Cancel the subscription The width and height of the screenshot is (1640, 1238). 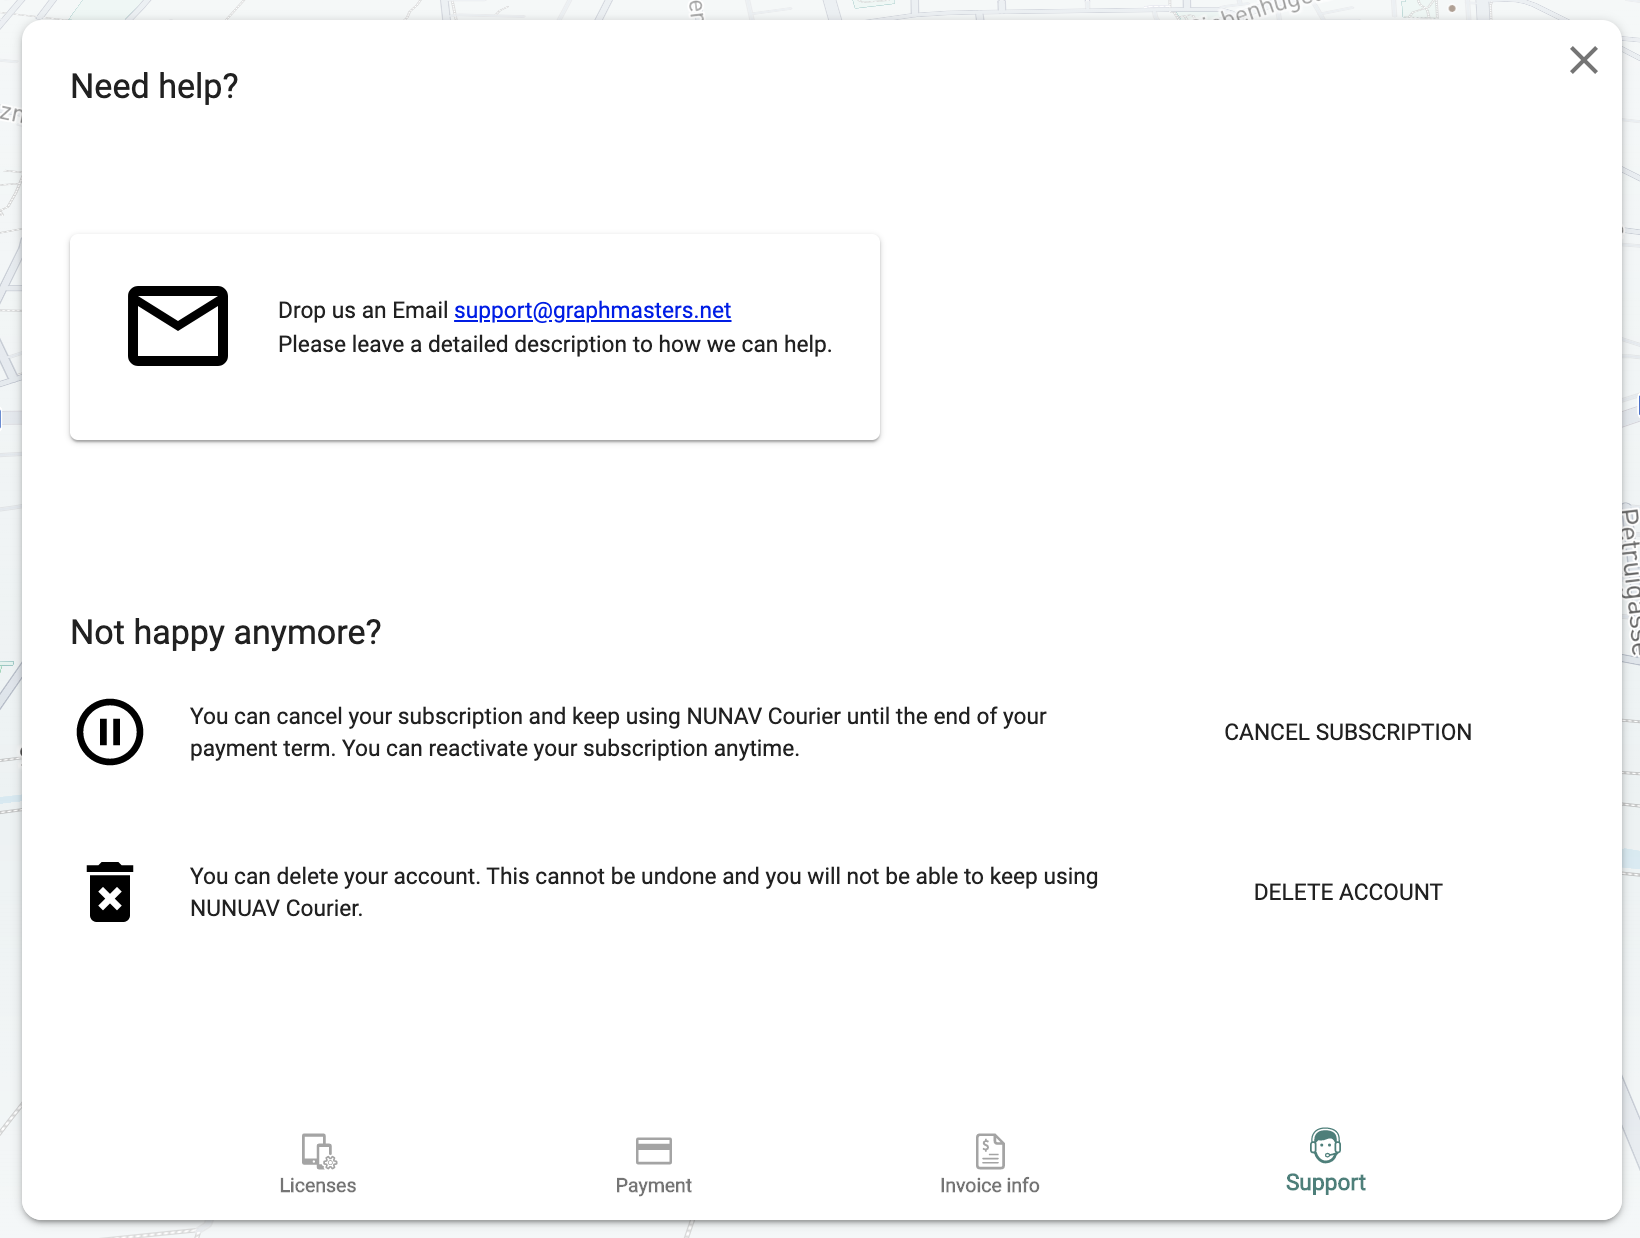click(1347, 732)
